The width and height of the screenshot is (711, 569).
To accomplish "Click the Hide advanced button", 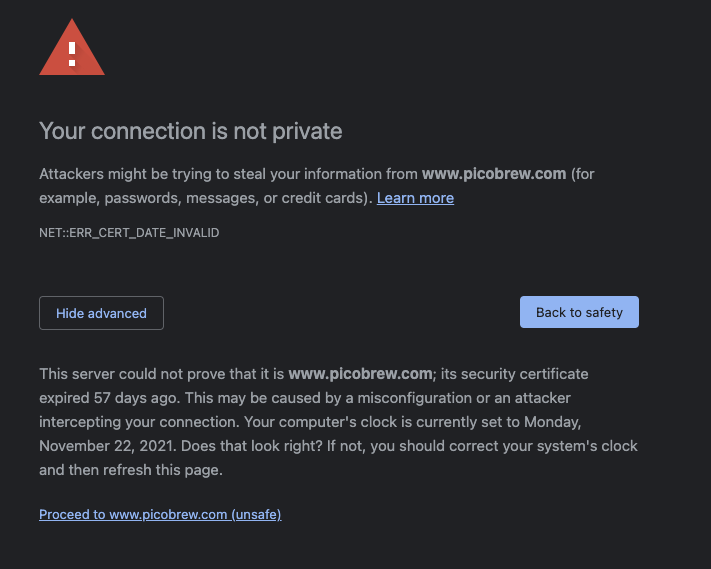I will 101,313.
